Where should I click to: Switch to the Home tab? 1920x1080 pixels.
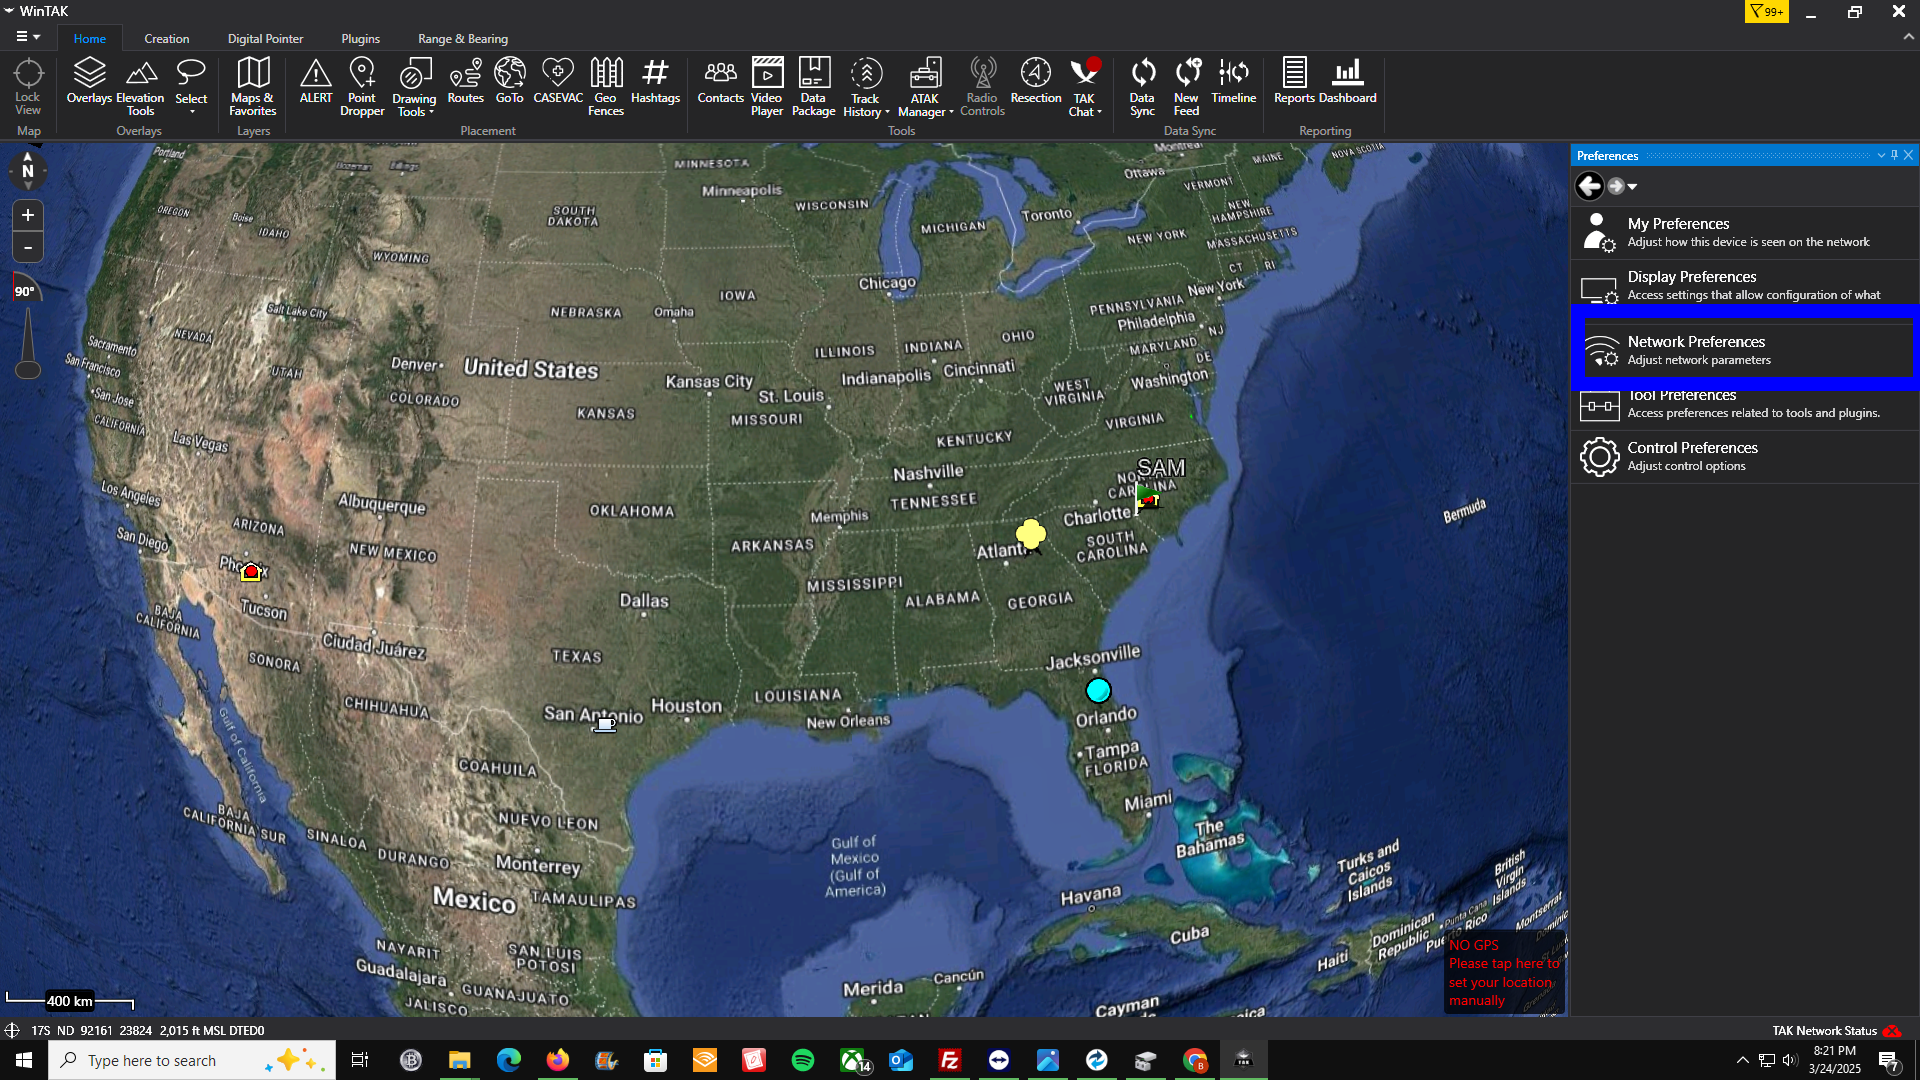click(90, 38)
